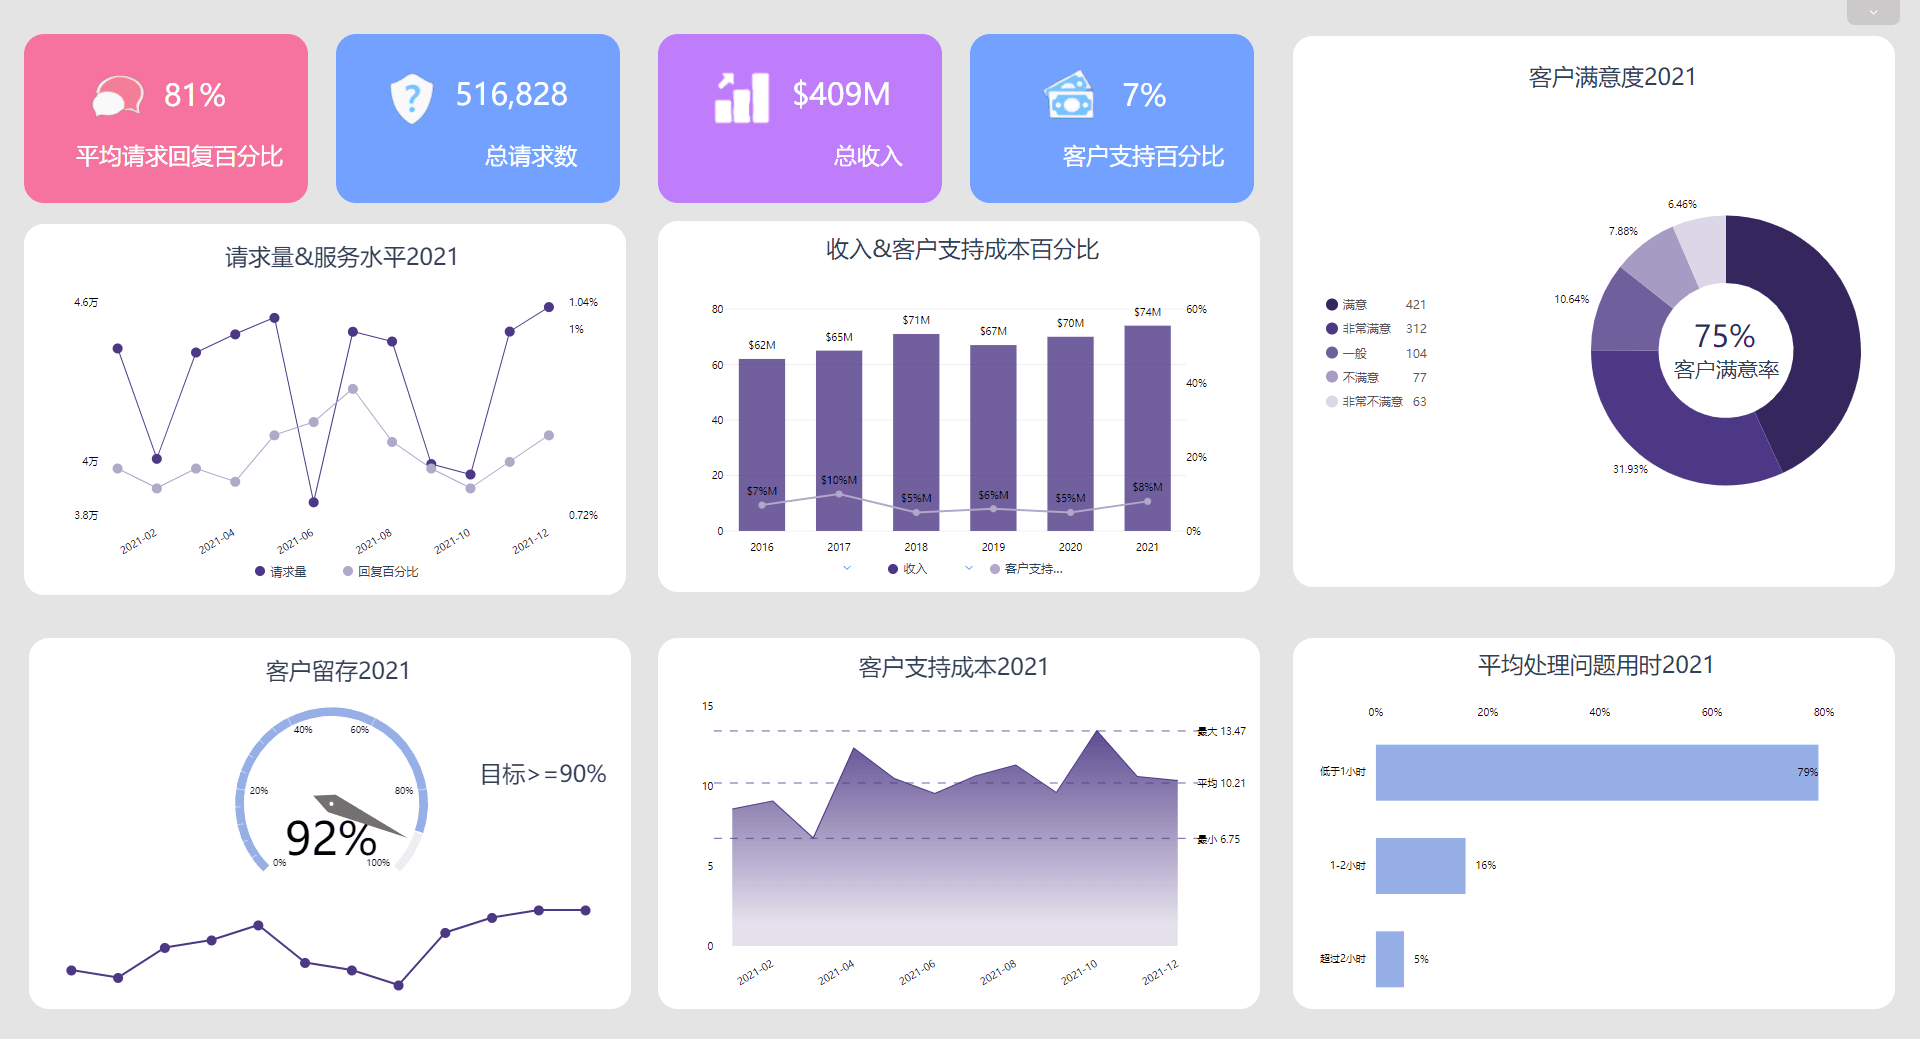Image resolution: width=1920 pixels, height=1039 pixels.
Task: Select the 总请求数 KPI card label
Action: pyautogui.click(x=531, y=157)
